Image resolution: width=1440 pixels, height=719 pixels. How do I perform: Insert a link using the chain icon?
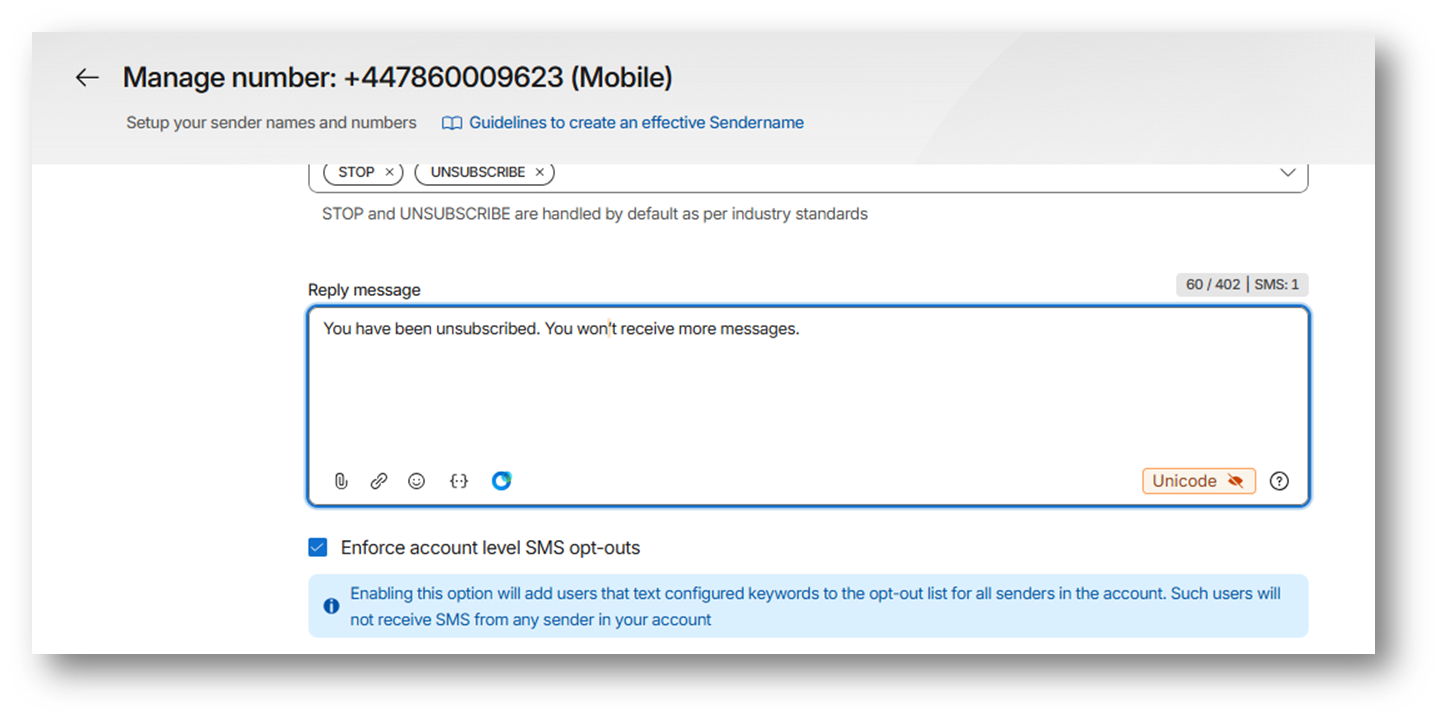pyautogui.click(x=379, y=481)
